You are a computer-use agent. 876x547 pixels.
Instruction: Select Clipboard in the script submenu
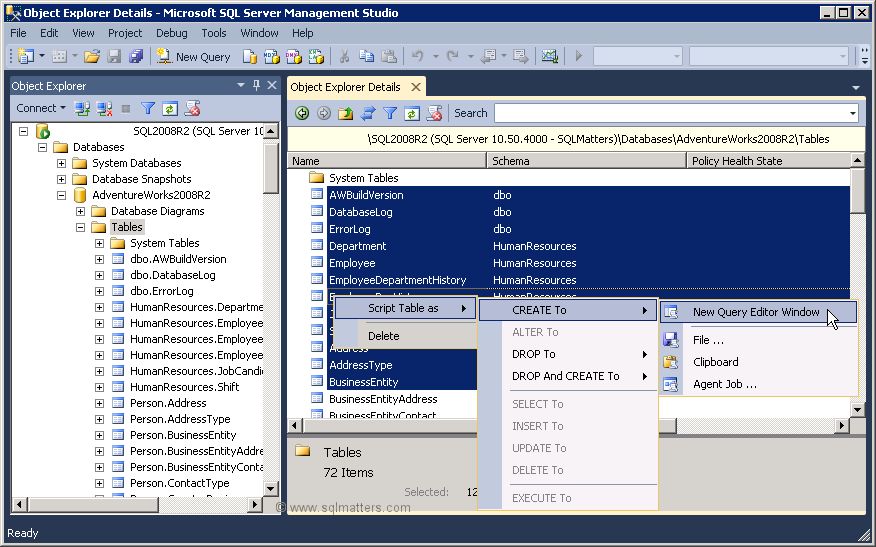(716, 362)
